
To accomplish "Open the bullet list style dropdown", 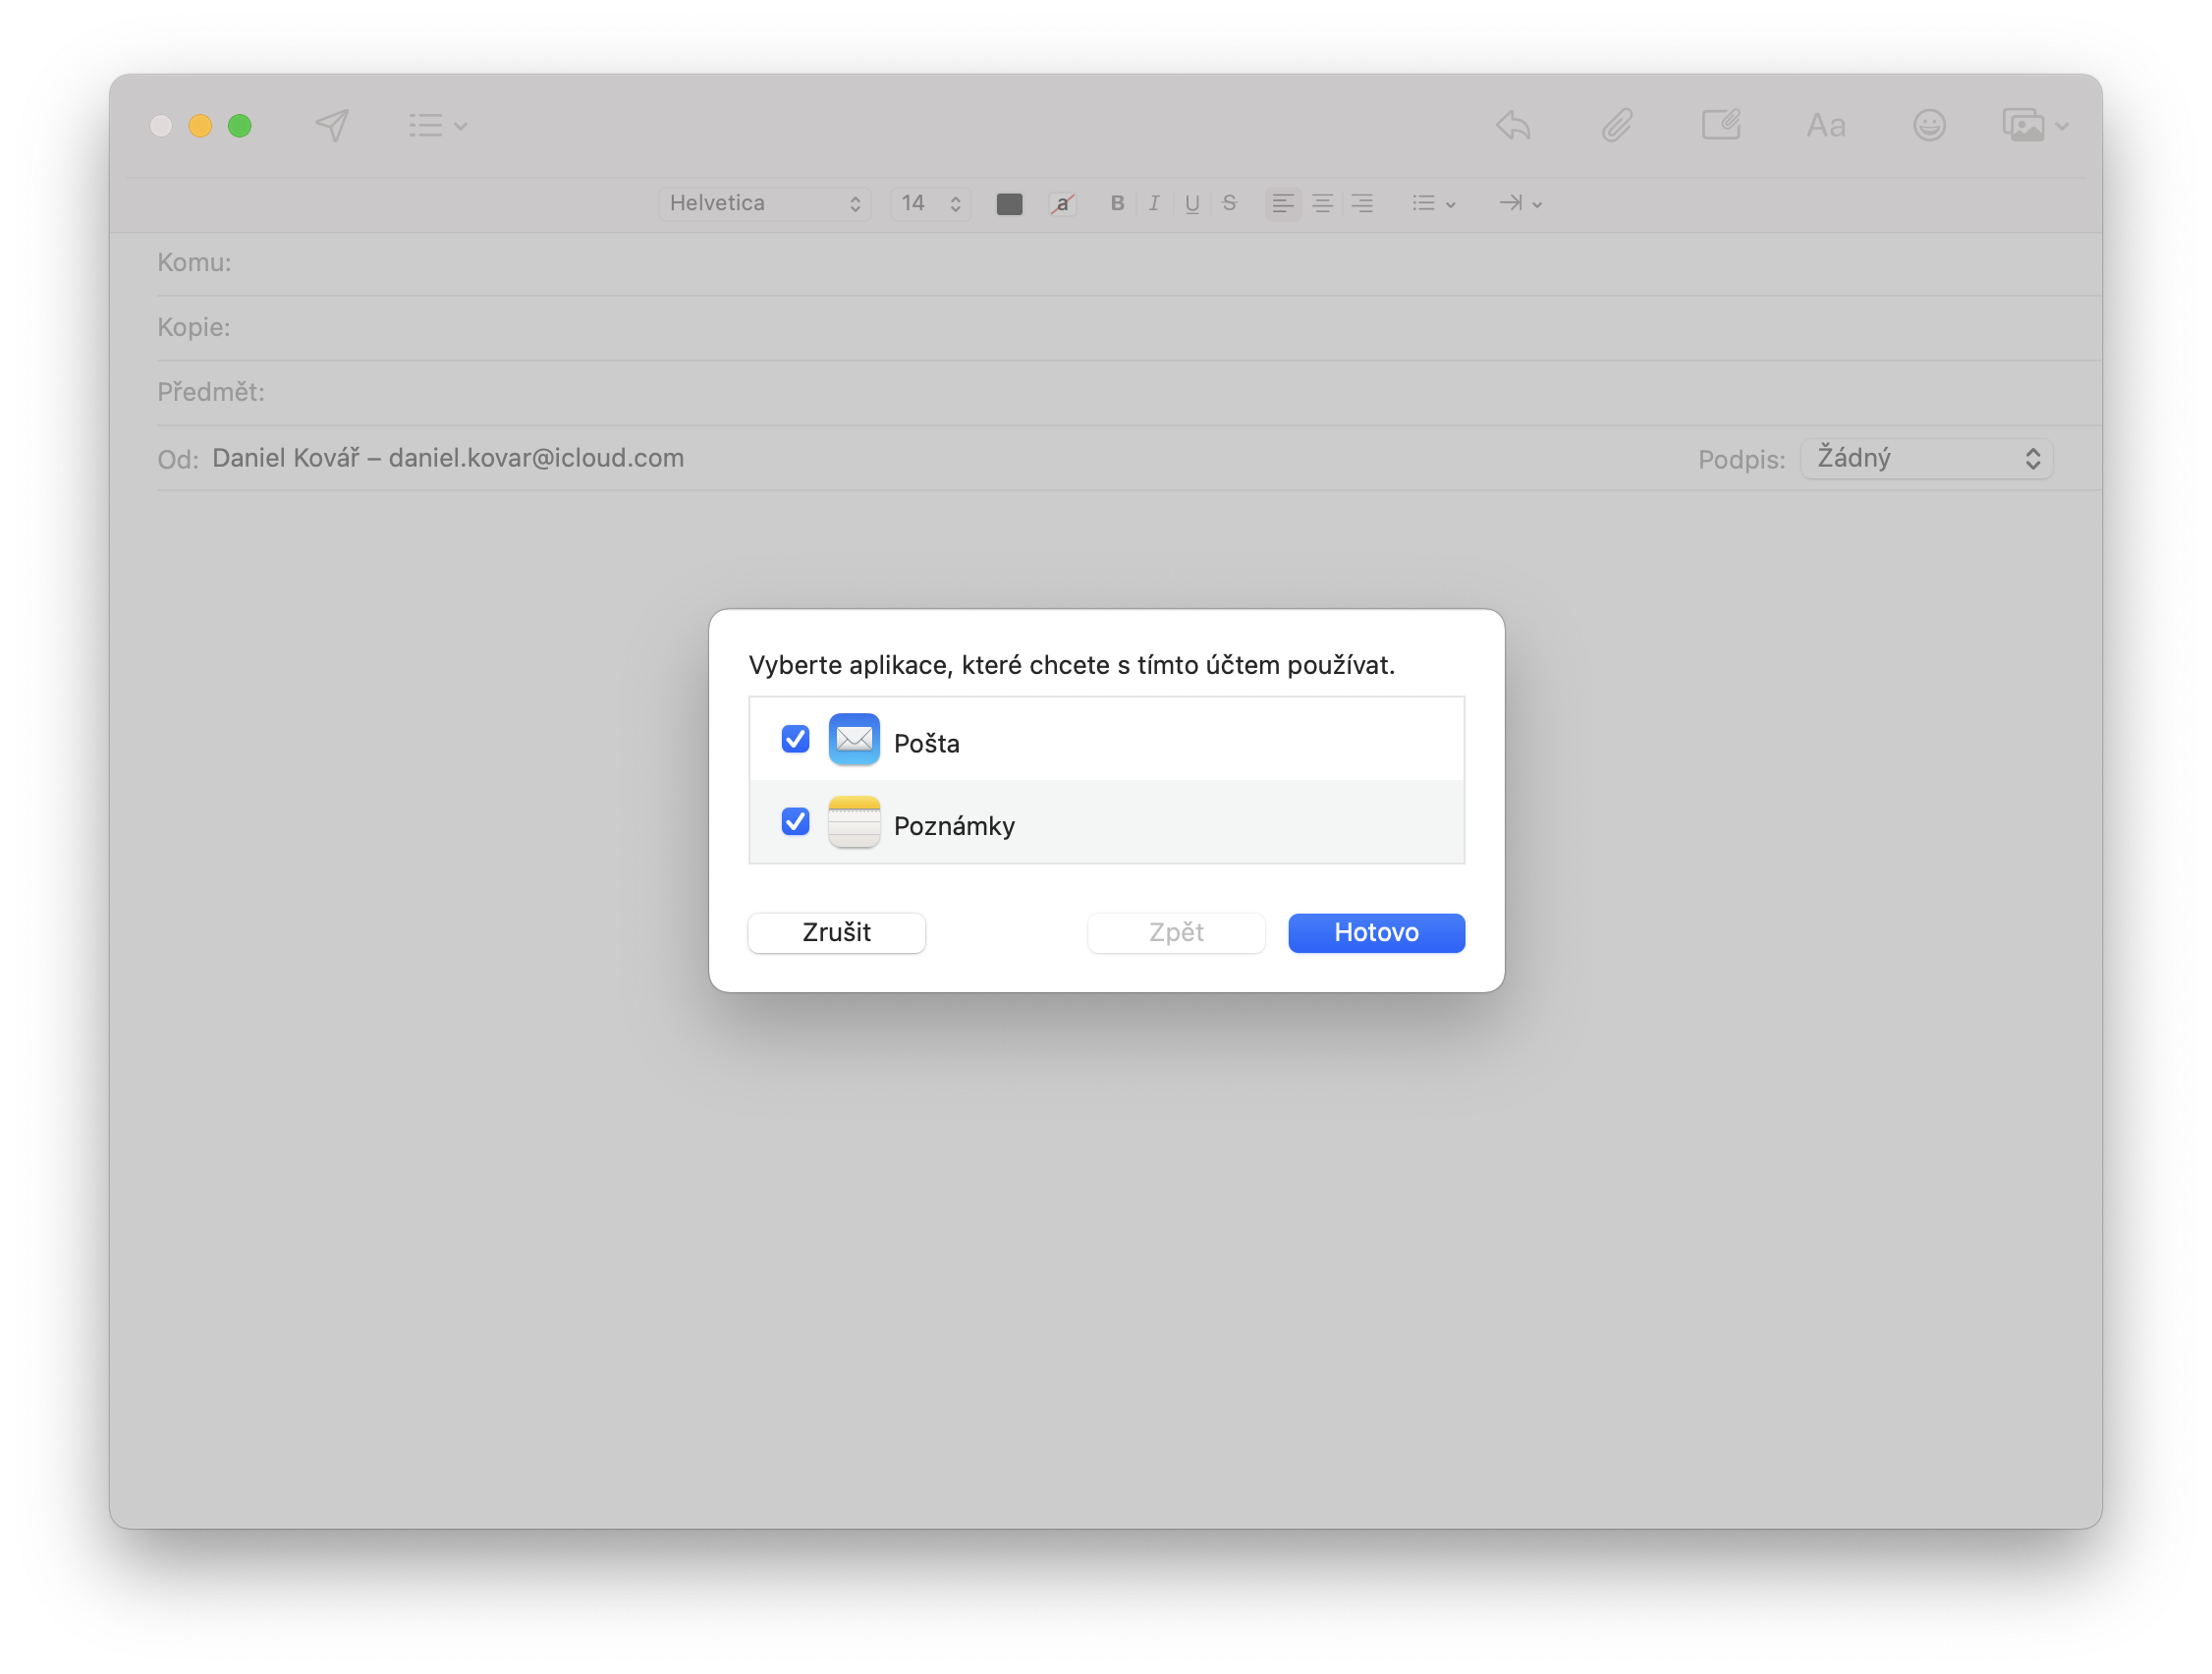I will (1433, 203).
